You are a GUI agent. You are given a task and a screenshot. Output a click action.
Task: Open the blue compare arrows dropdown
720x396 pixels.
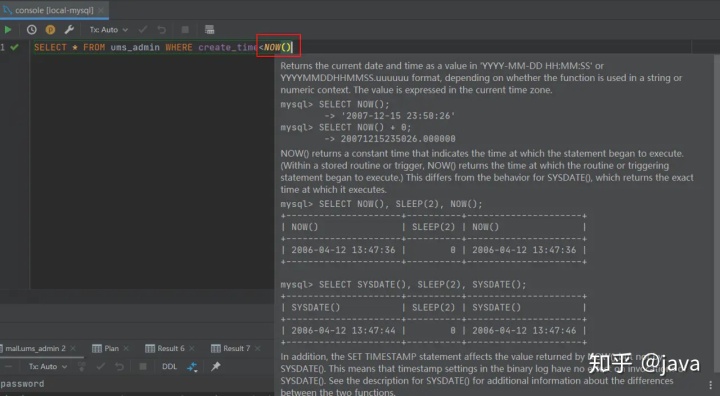coord(192,367)
